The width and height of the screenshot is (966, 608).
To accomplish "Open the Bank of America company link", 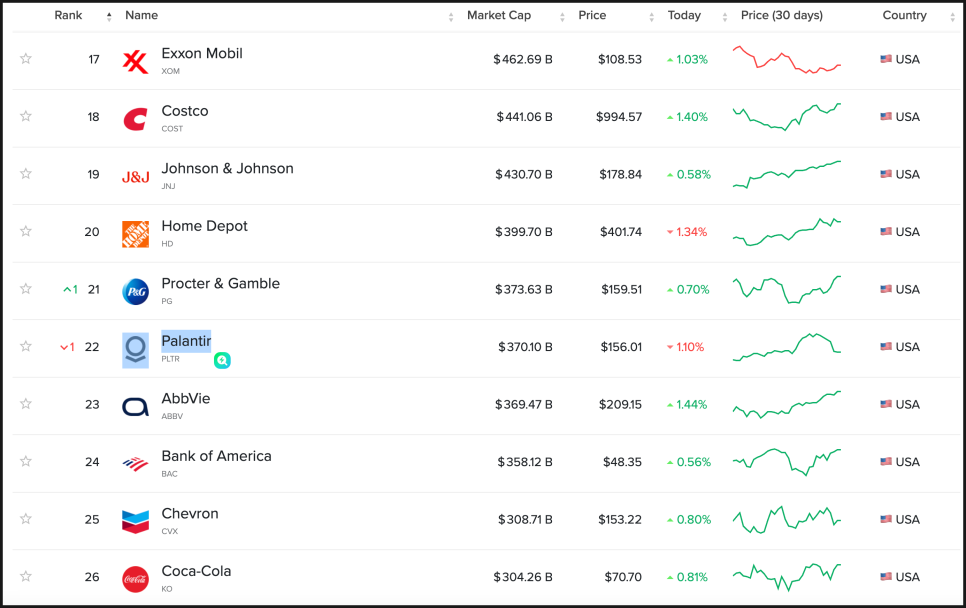I will coord(216,456).
